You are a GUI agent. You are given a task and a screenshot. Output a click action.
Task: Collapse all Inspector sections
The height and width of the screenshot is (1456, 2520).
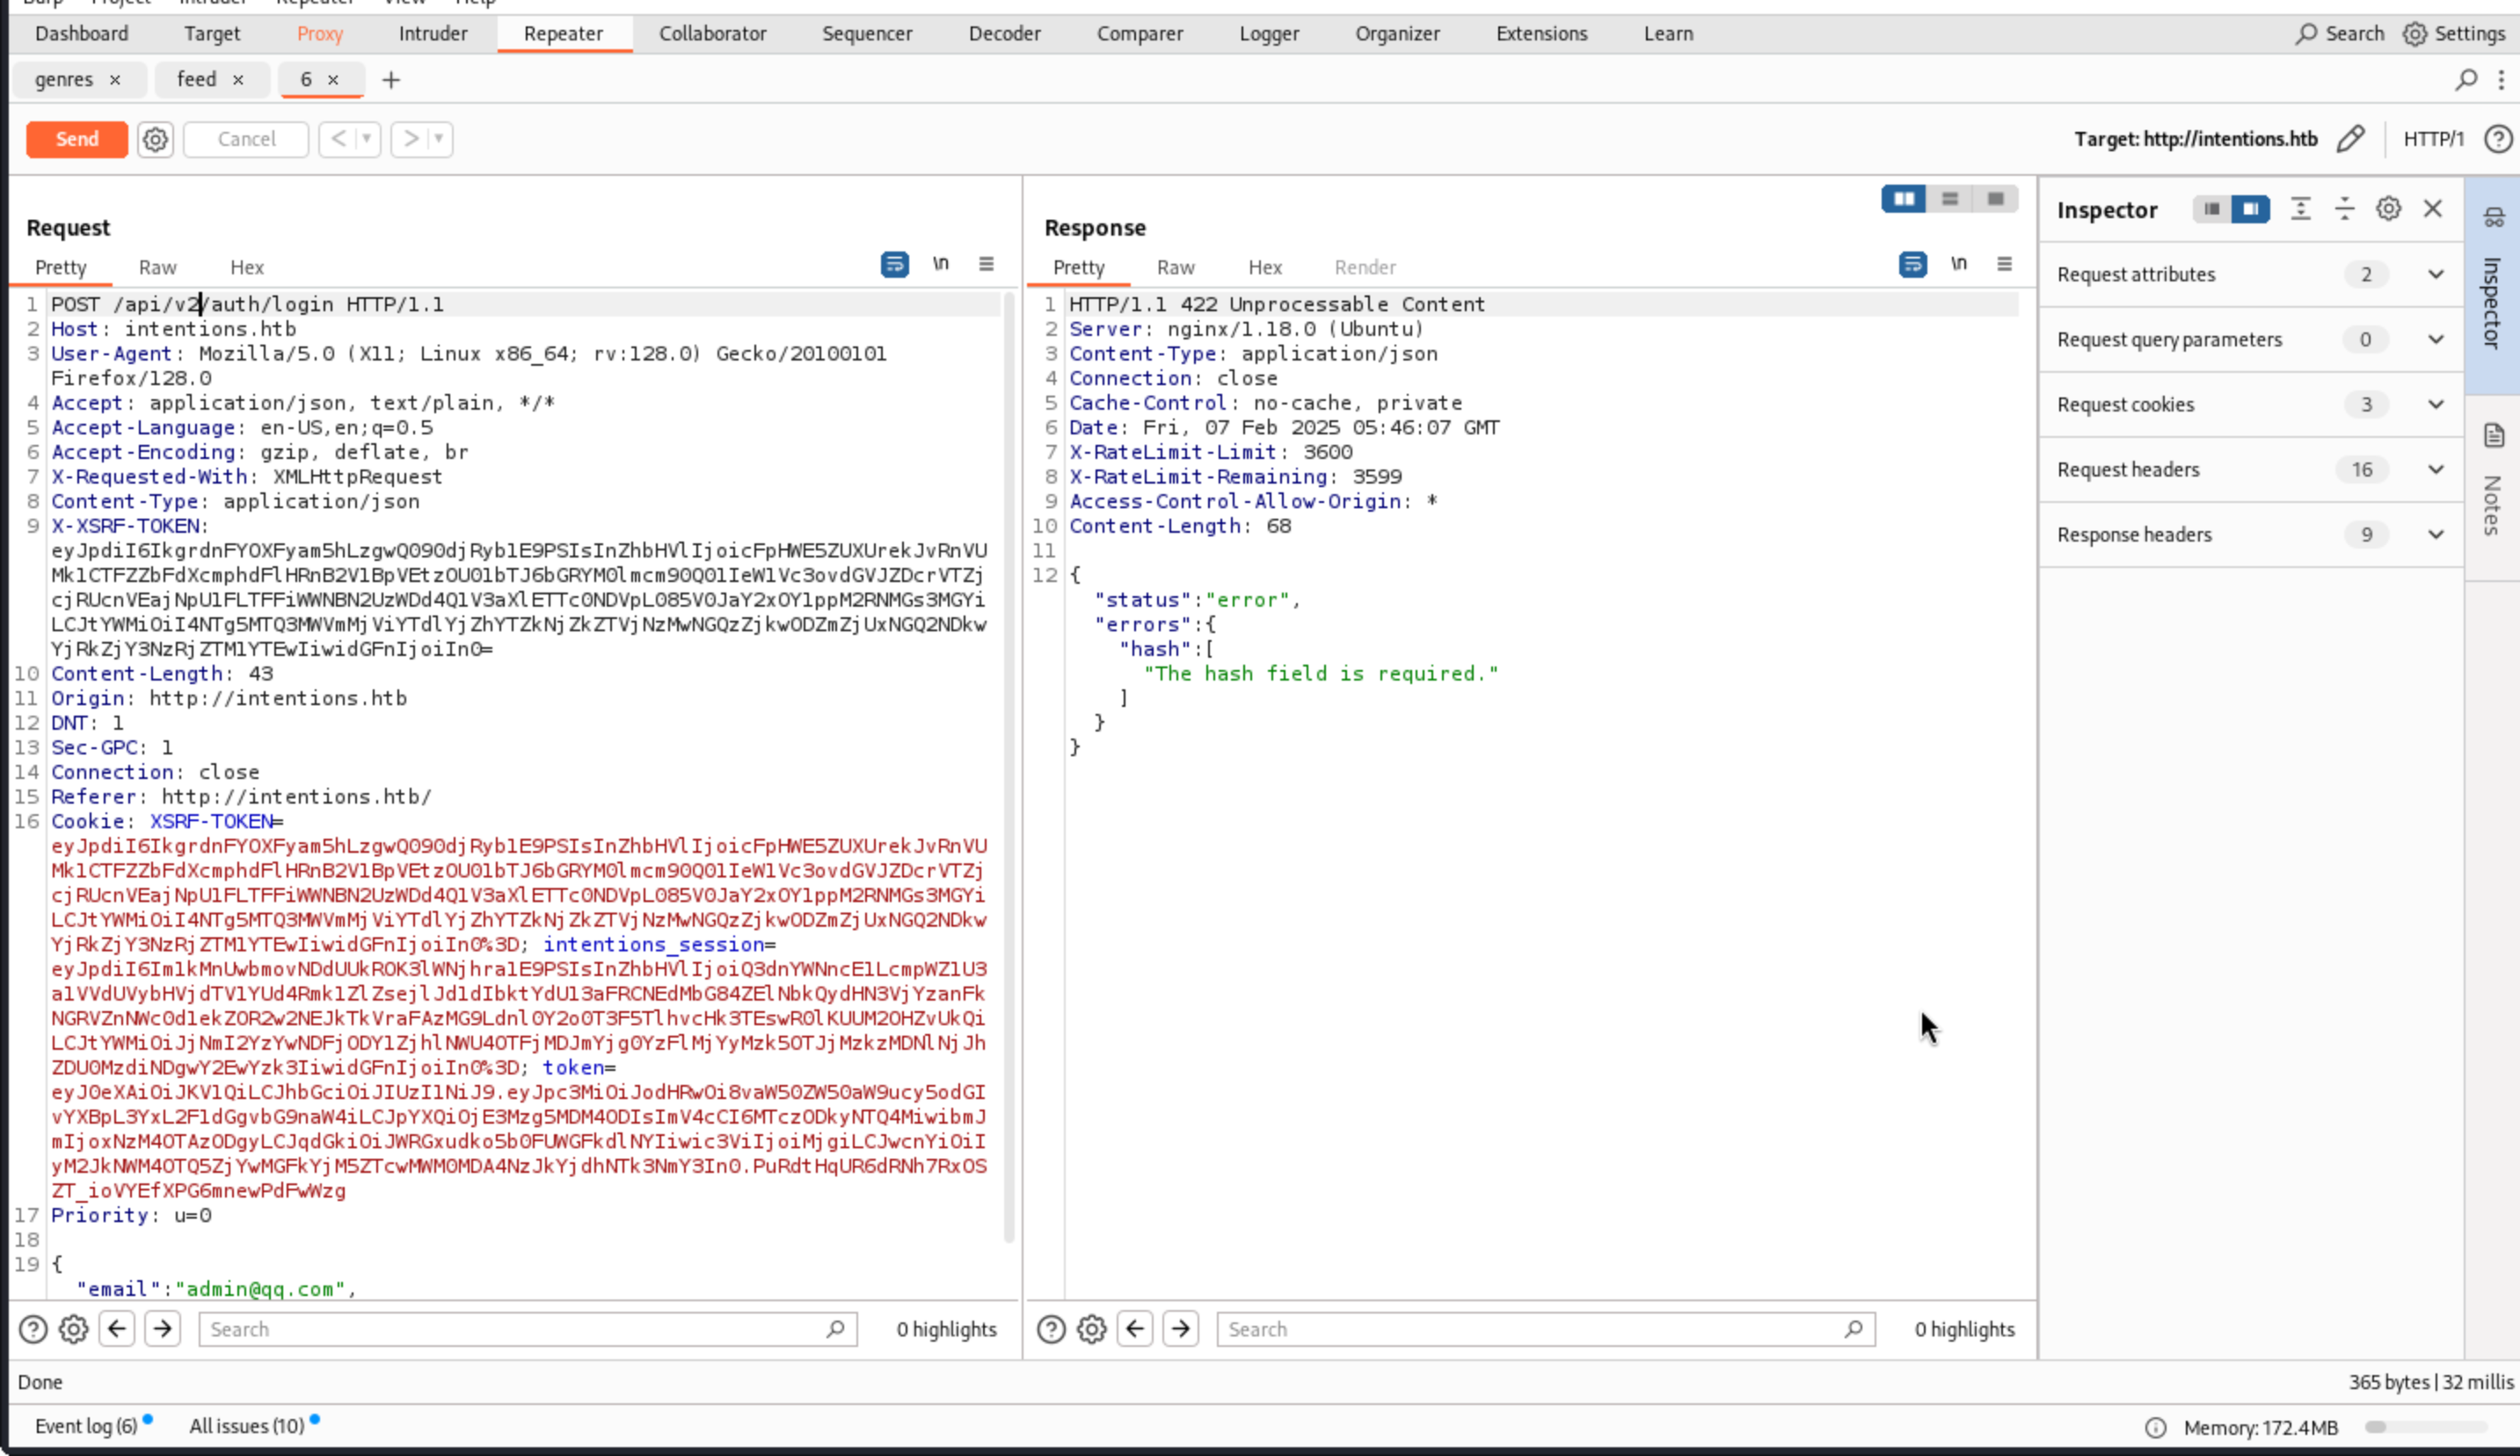point(2344,209)
